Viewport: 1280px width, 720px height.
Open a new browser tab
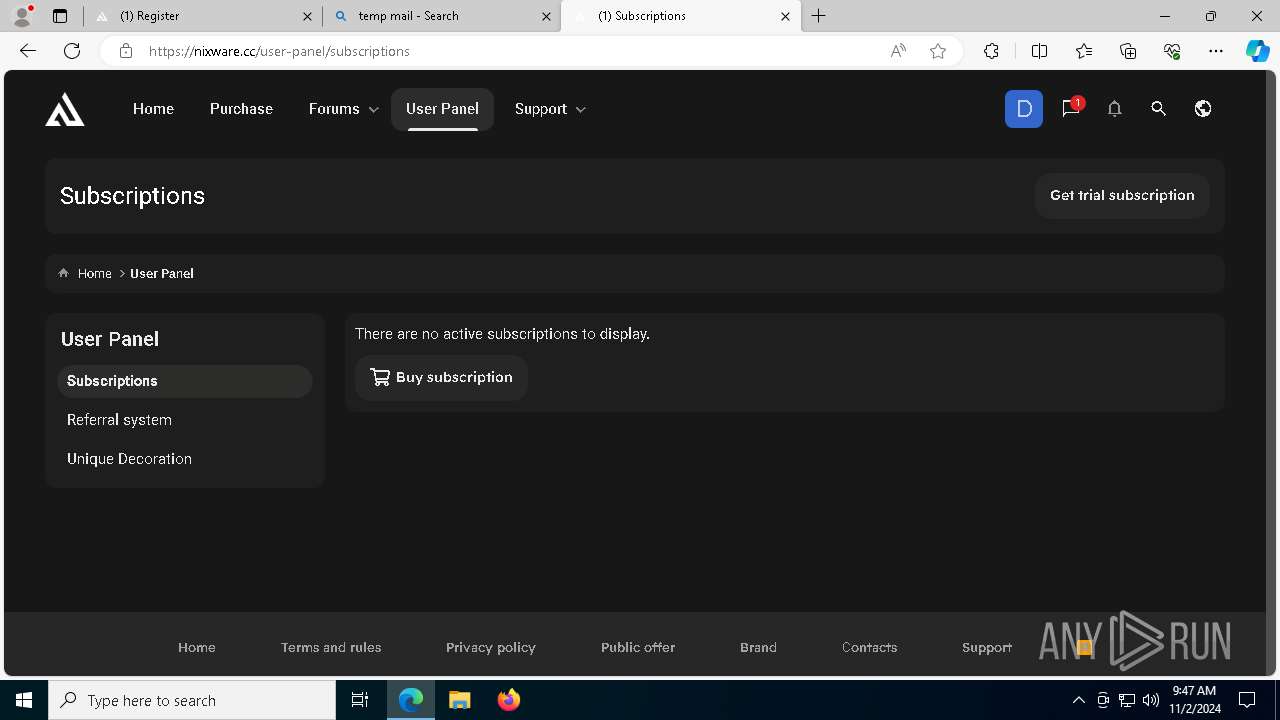(819, 16)
